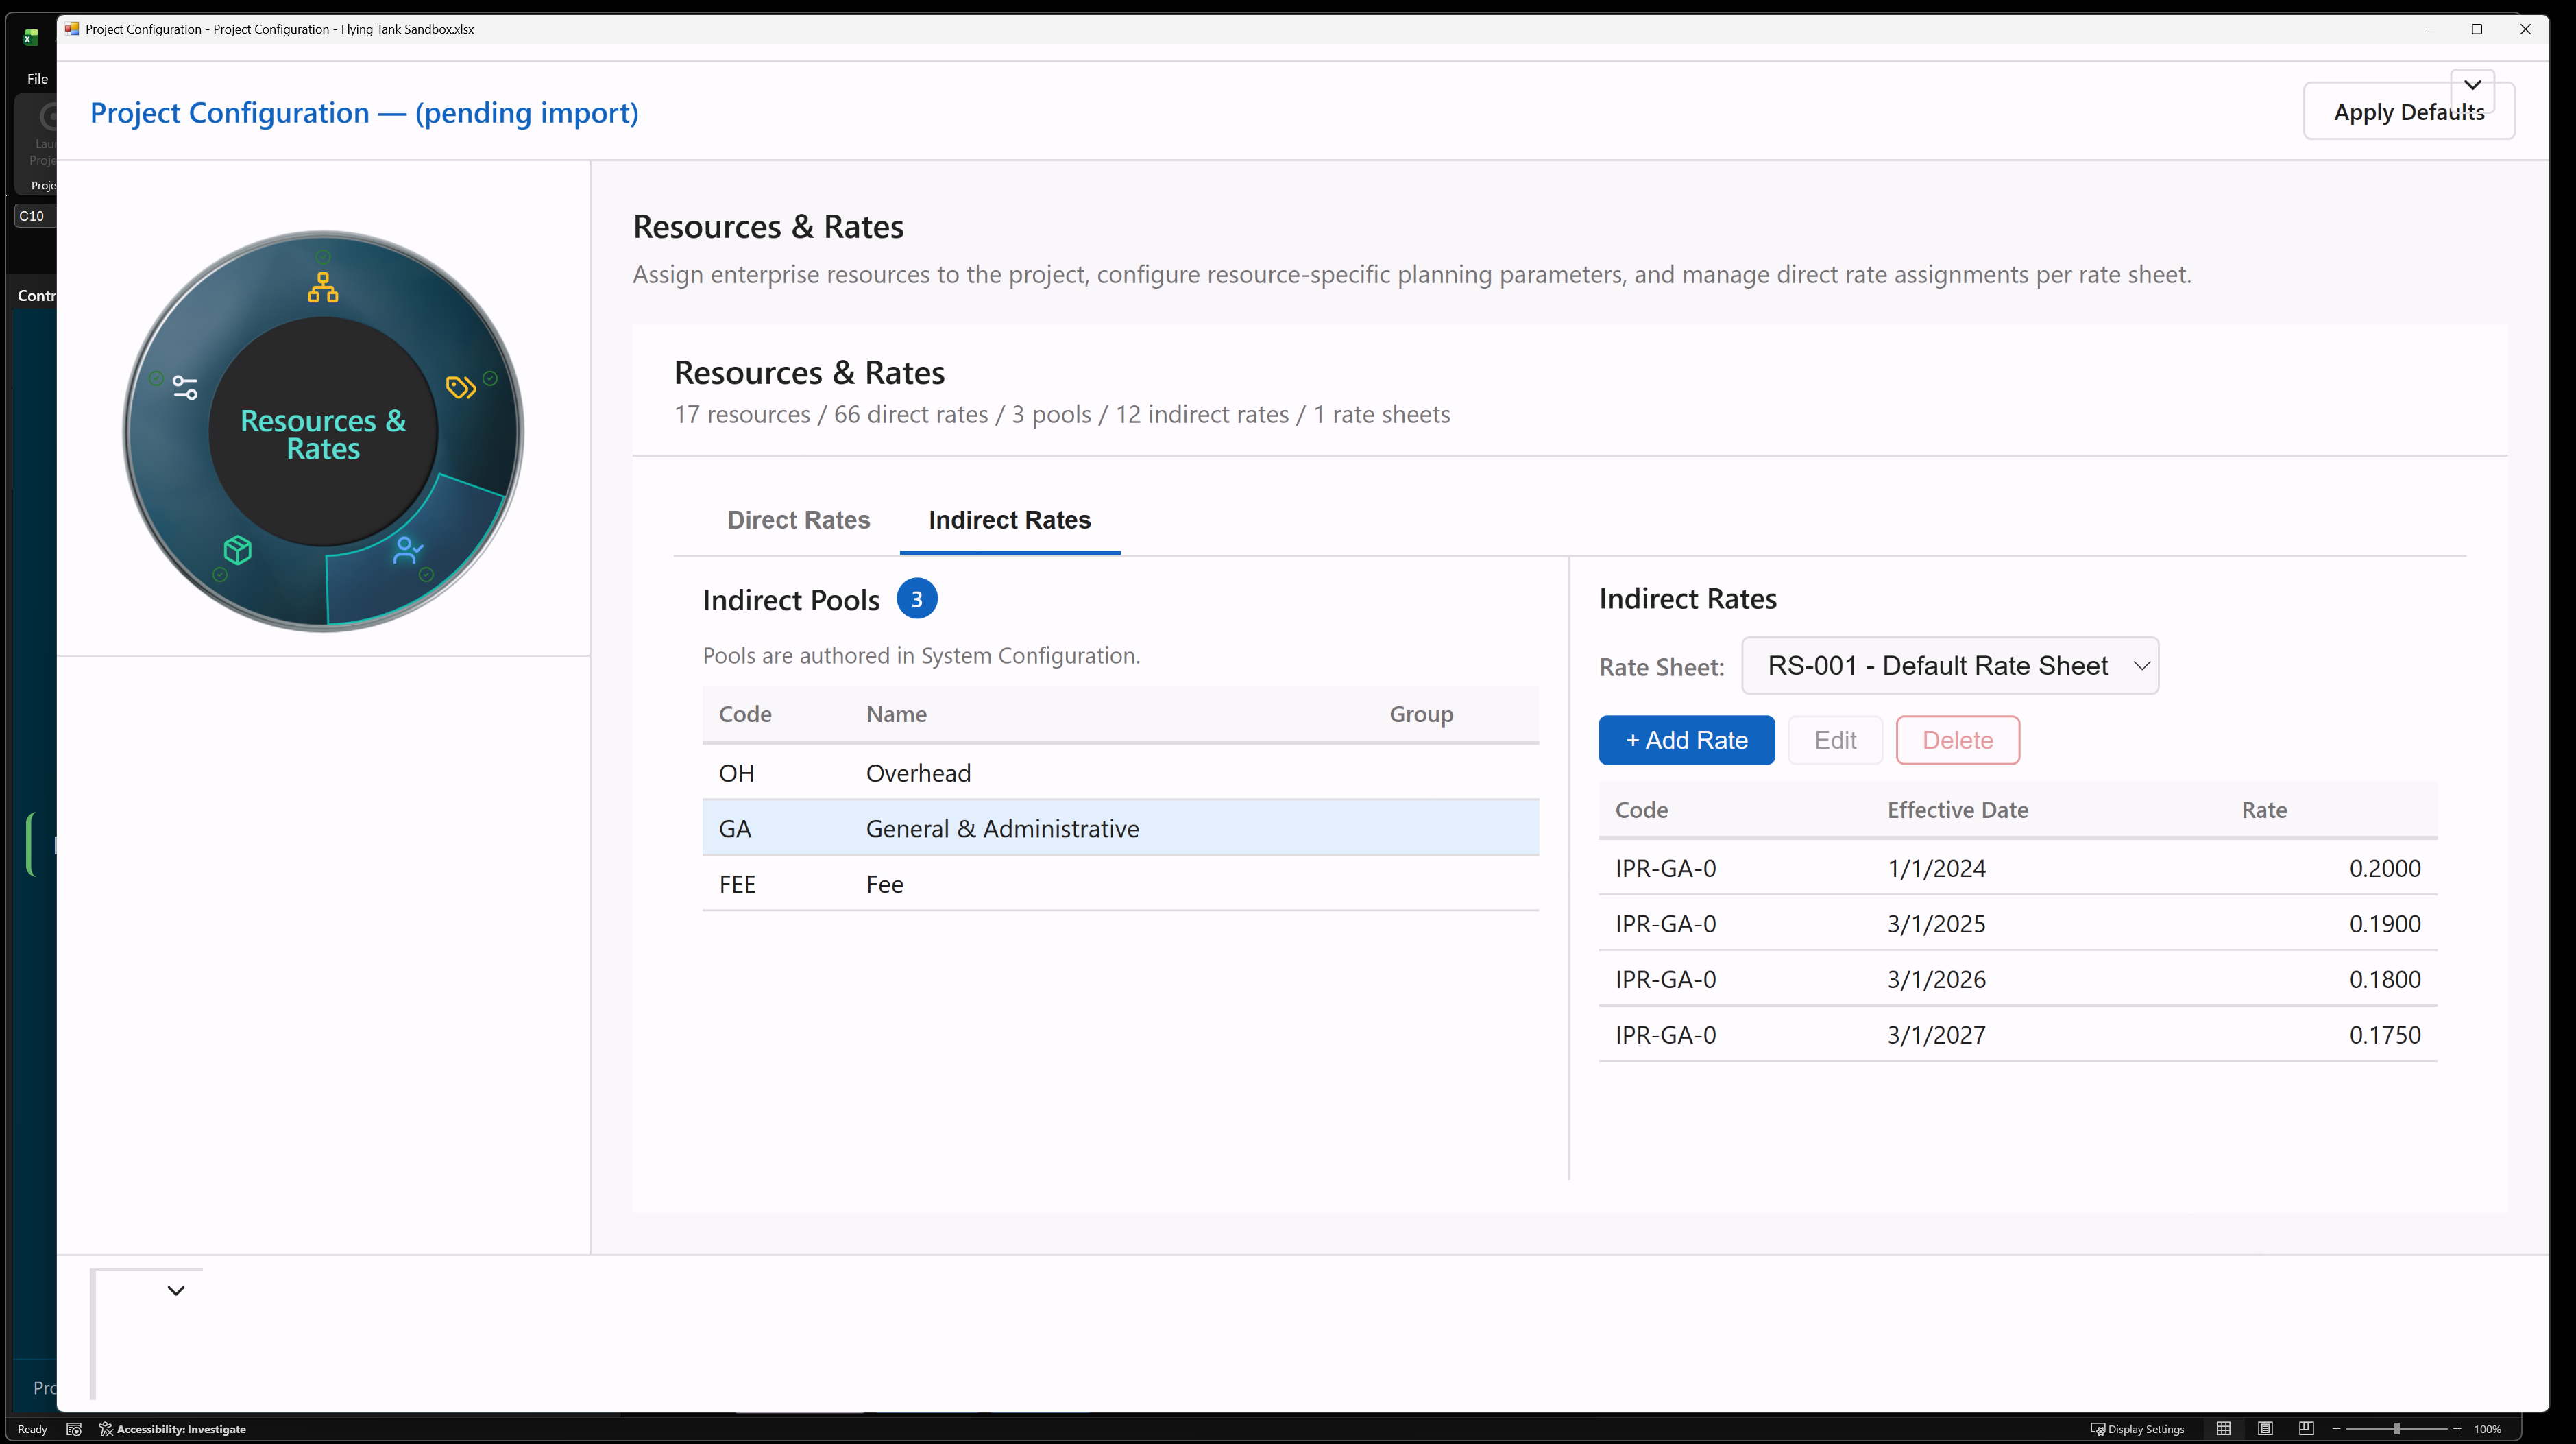This screenshot has height=1444, width=2576.
Task: Select the rate row dated 3/1/2026
Action: (x=2017, y=979)
